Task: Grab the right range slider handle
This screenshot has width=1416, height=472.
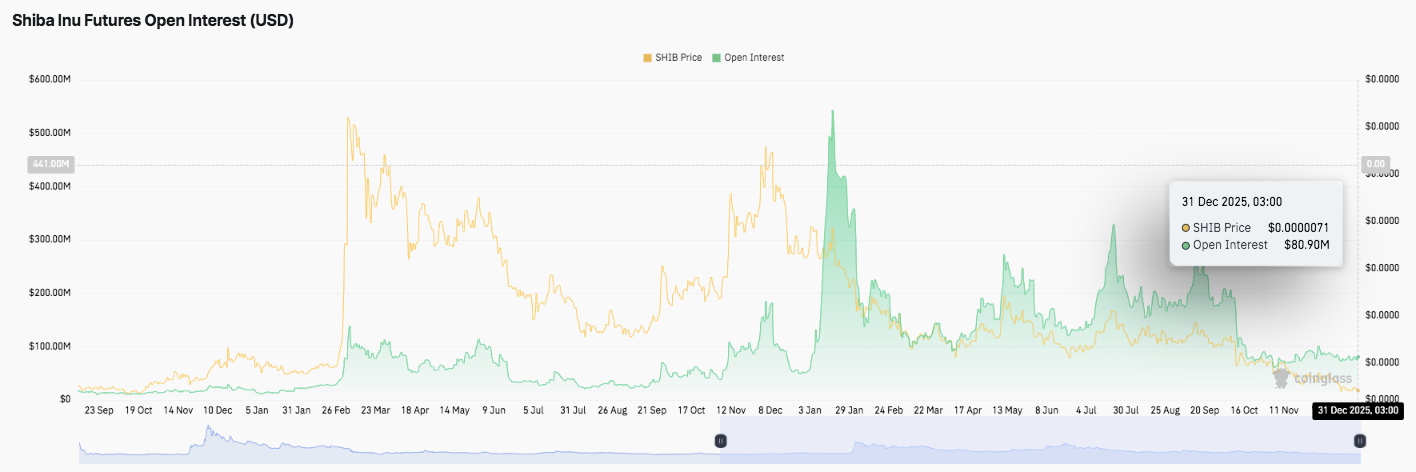Action: 1358,440
